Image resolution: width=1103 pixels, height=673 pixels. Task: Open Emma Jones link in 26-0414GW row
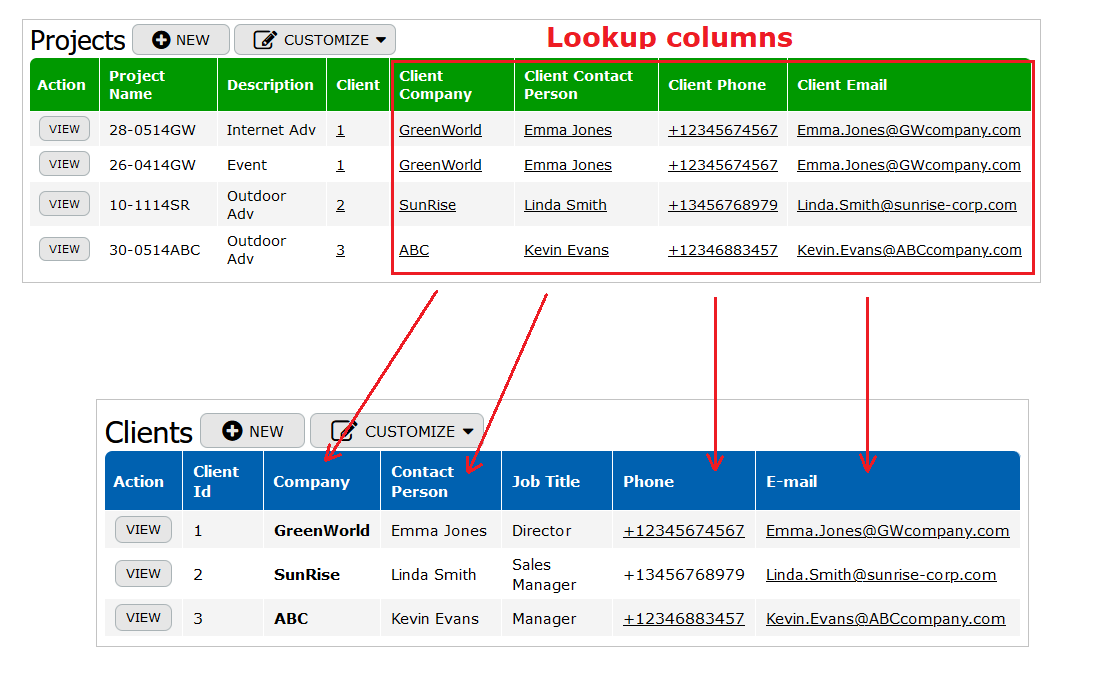click(x=568, y=165)
